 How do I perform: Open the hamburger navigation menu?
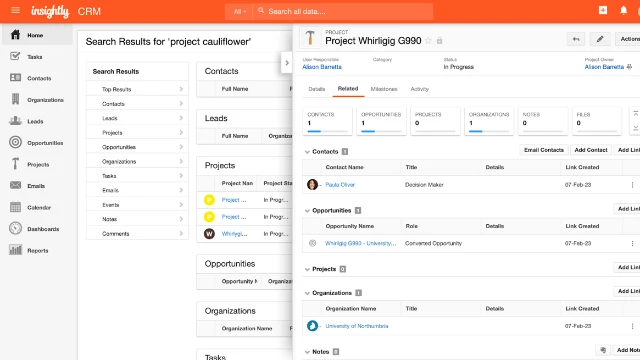(x=16, y=10)
